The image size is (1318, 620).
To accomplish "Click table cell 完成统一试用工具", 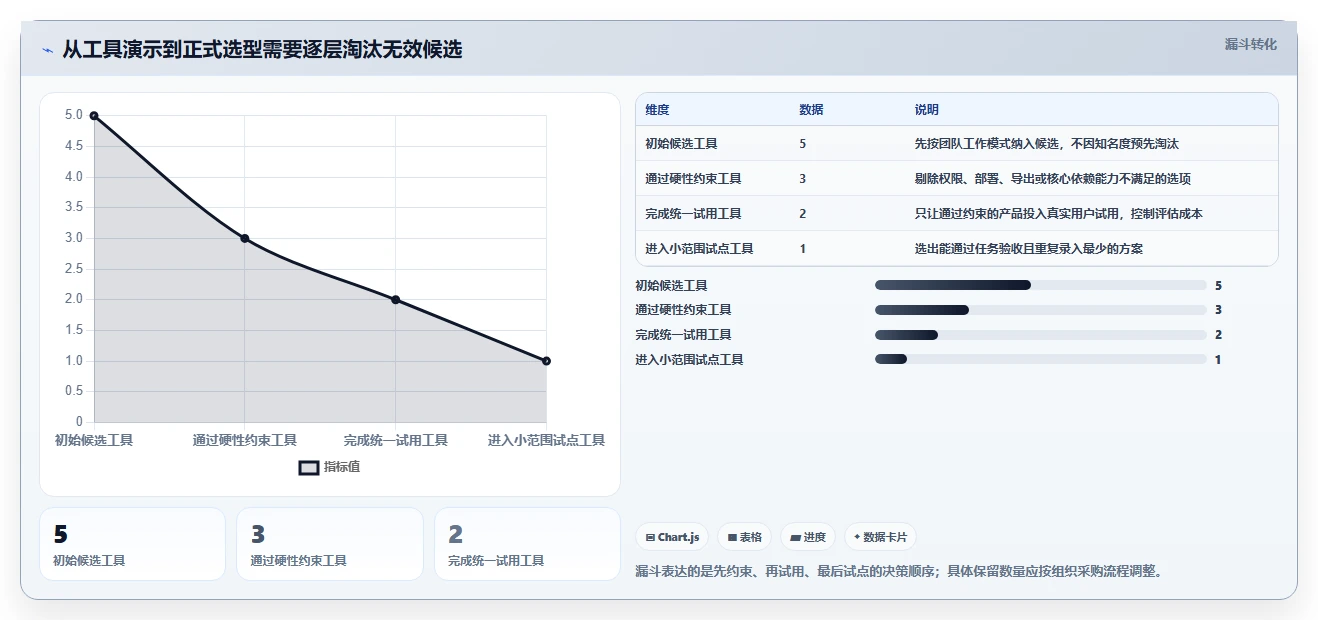I will [694, 214].
